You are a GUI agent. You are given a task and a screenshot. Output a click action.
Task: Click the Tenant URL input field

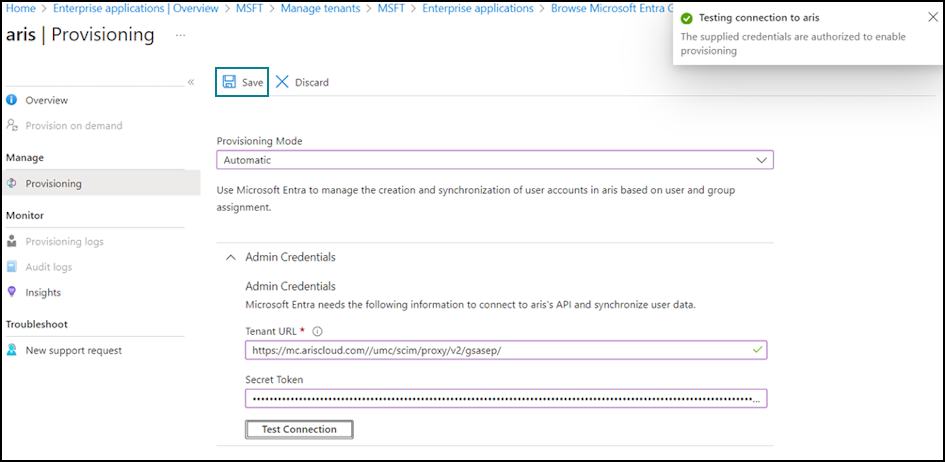tap(506, 349)
